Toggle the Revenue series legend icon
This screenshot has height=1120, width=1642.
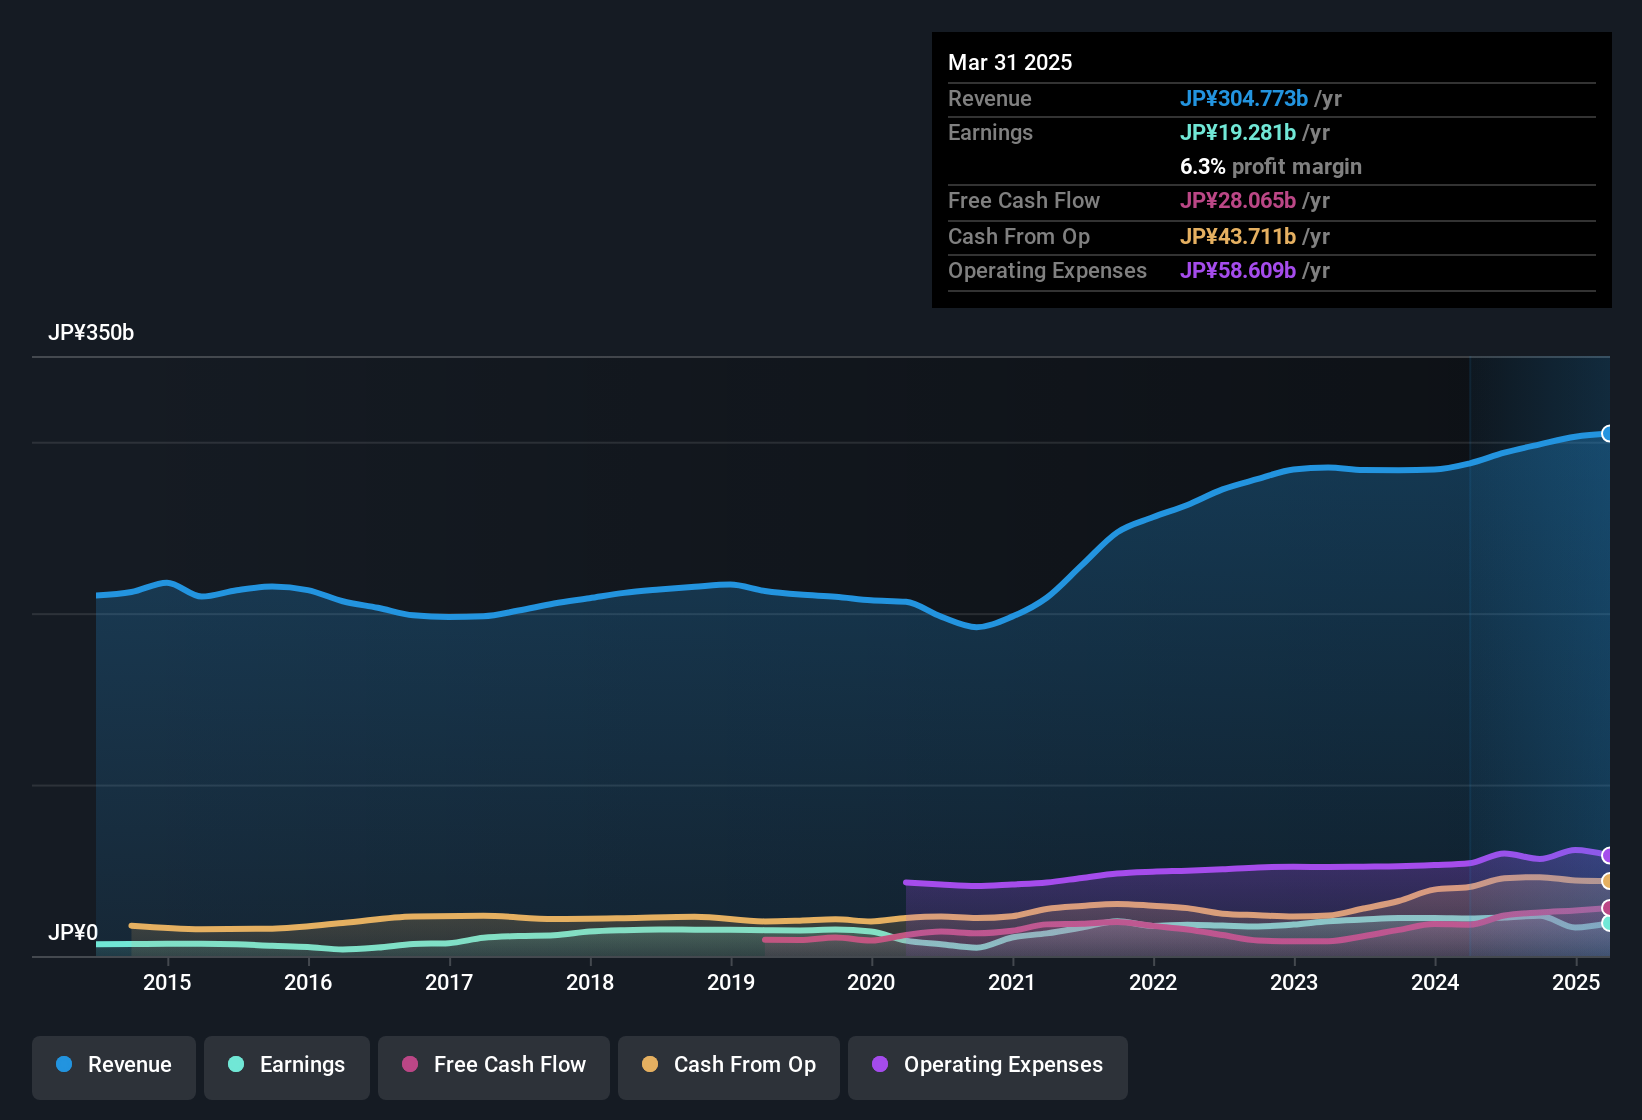click(x=63, y=1065)
